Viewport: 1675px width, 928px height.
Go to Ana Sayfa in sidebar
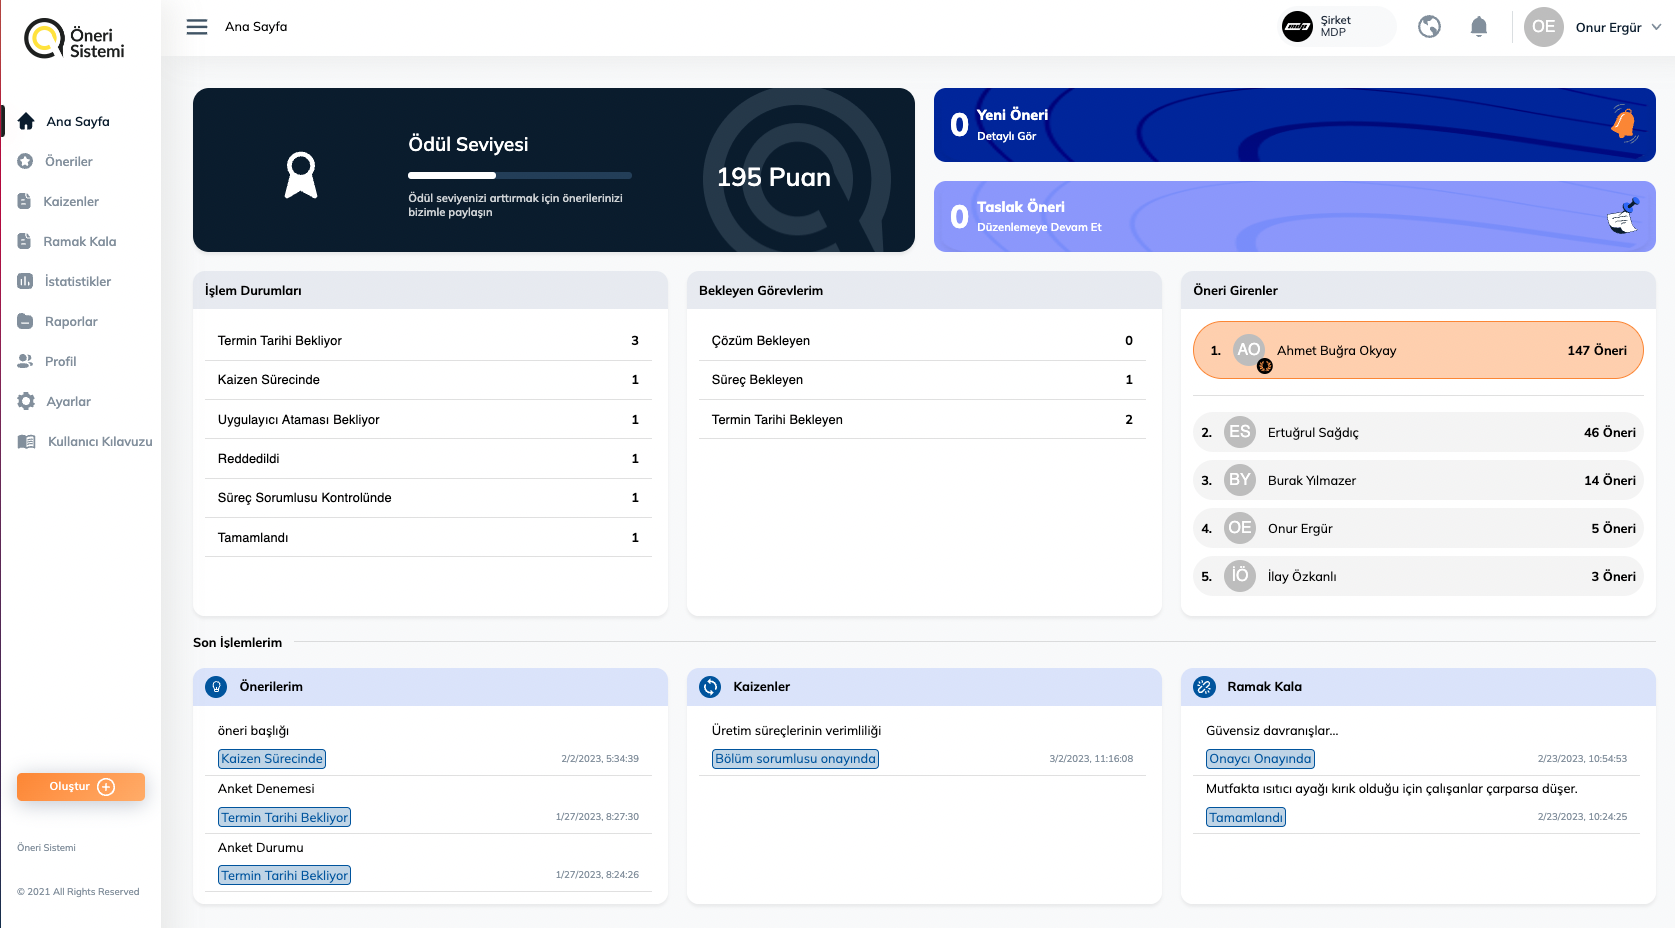click(80, 121)
